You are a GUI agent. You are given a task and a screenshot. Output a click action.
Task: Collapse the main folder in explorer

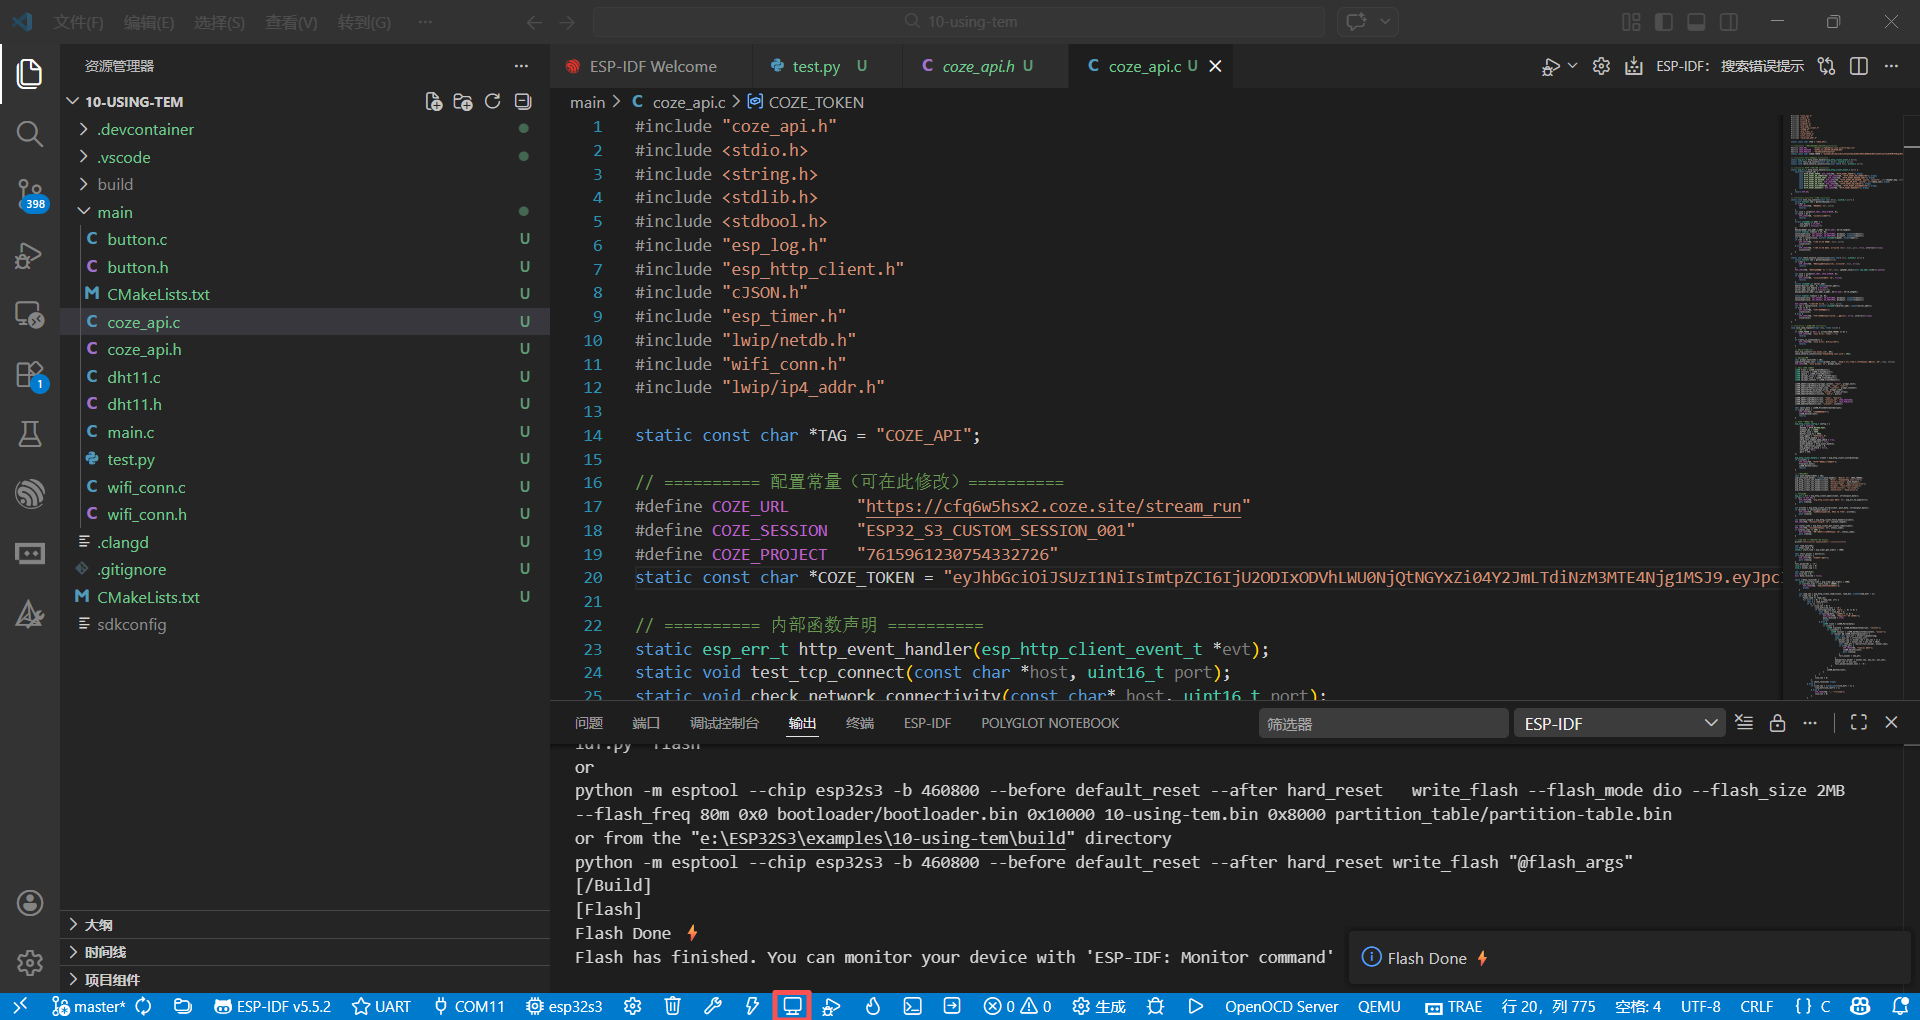pyautogui.click(x=115, y=212)
